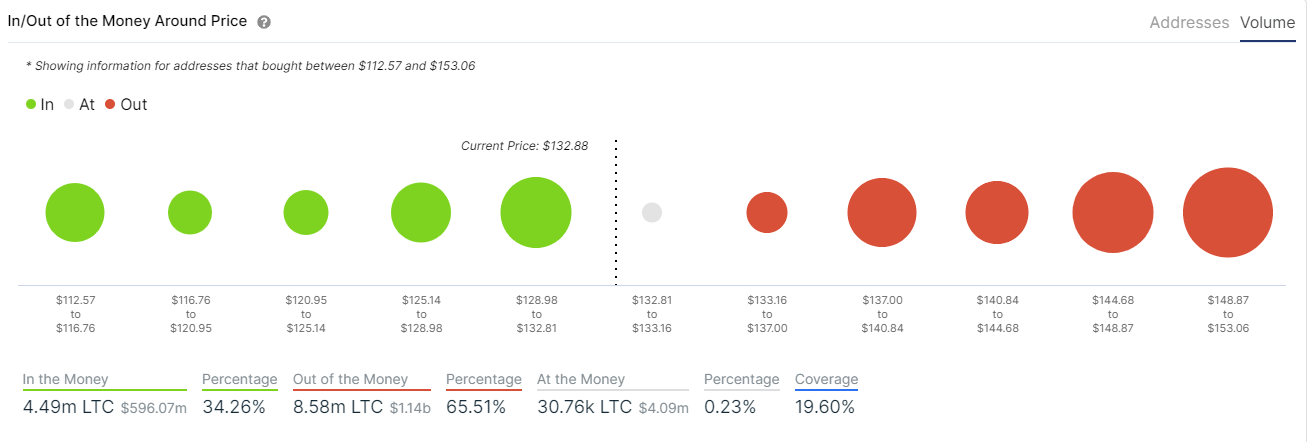The image size is (1307, 442).
Task: Toggle the red Out legend item
Action: click(x=126, y=104)
